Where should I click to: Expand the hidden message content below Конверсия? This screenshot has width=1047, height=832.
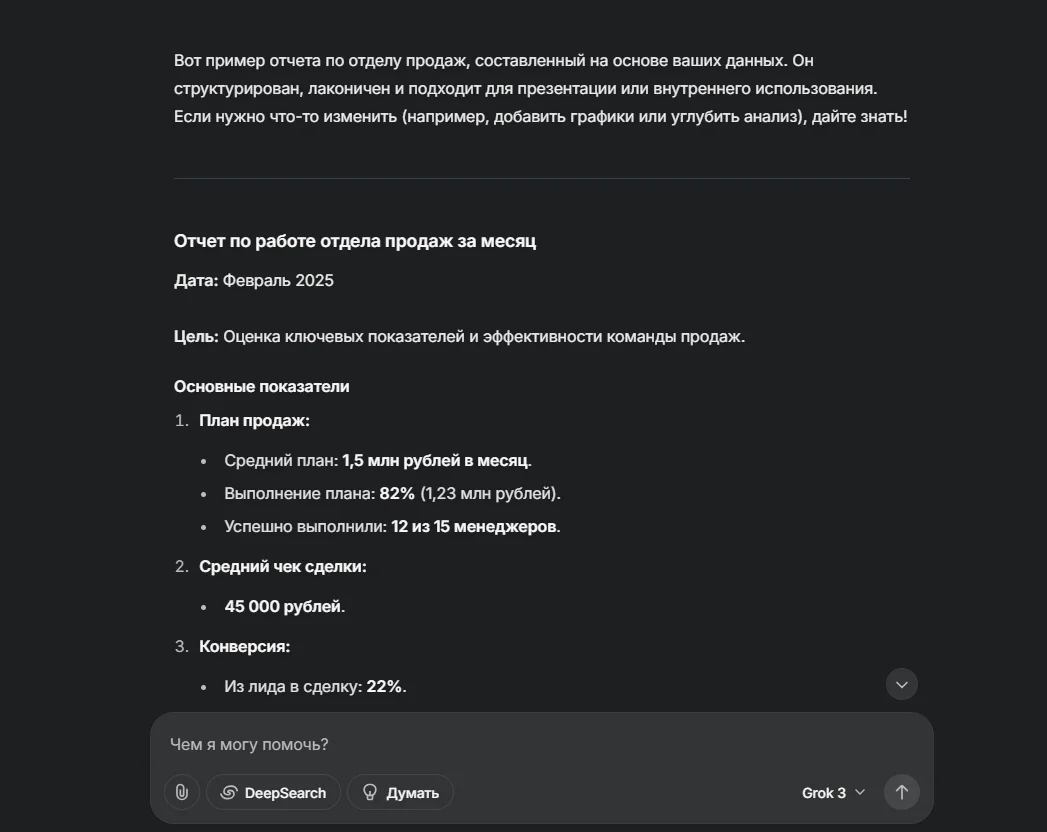tap(901, 684)
